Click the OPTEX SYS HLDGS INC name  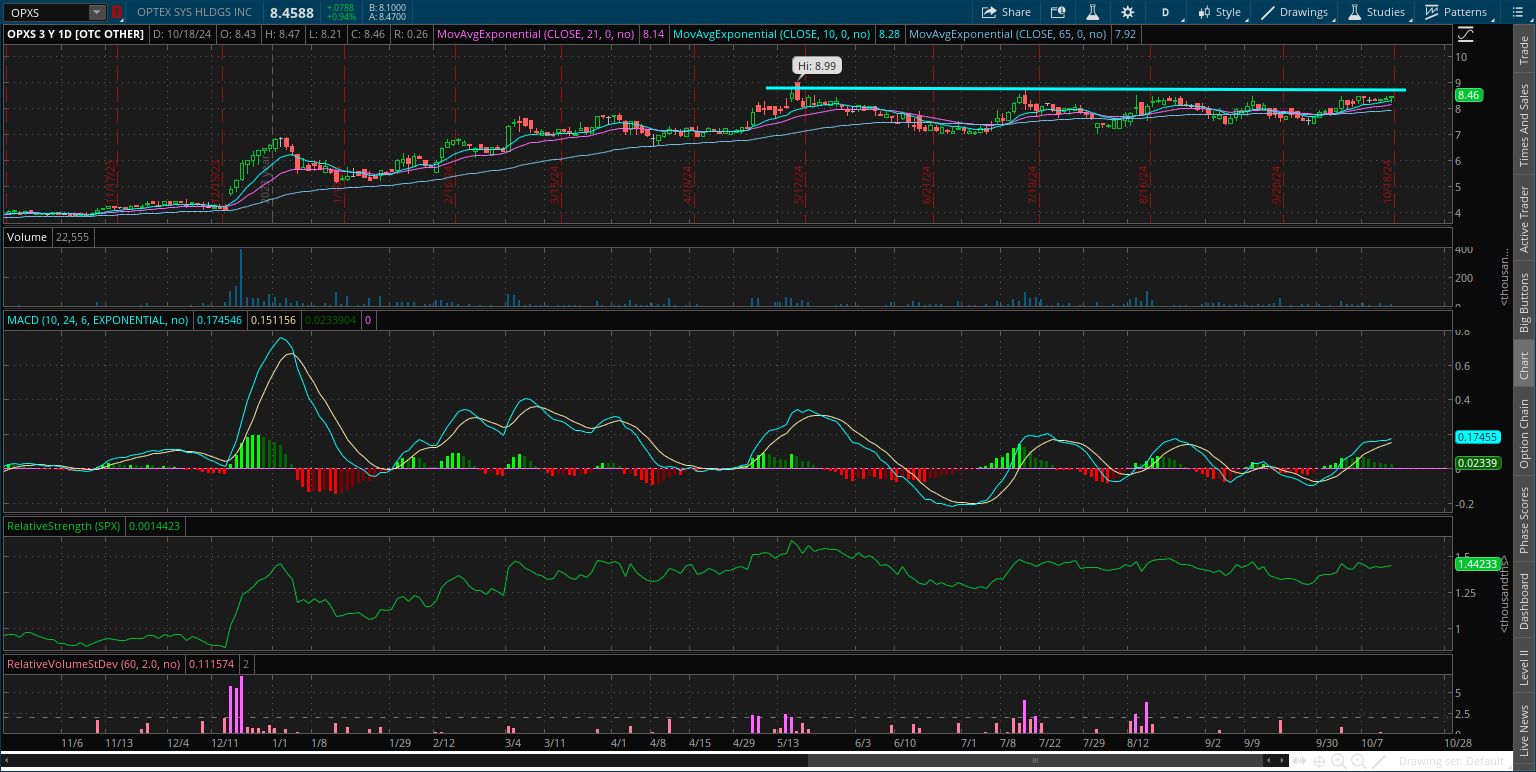coord(194,13)
